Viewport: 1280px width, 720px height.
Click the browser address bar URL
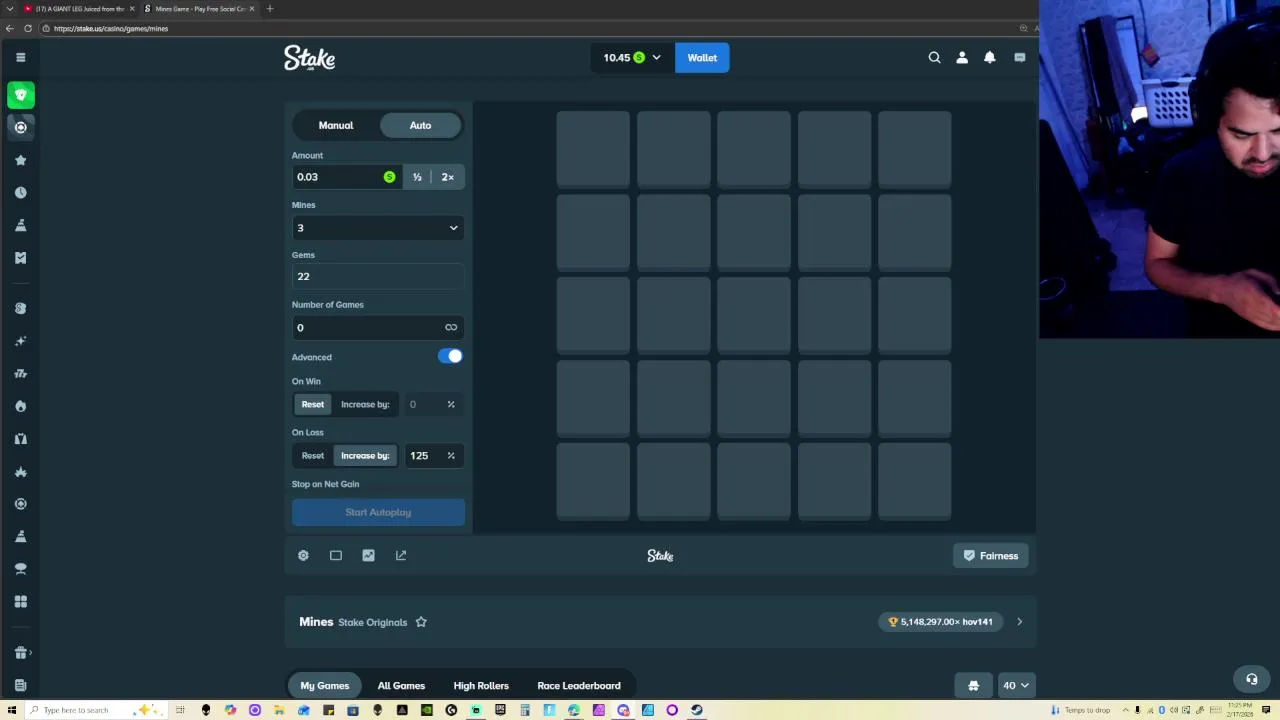[x=111, y=28]
